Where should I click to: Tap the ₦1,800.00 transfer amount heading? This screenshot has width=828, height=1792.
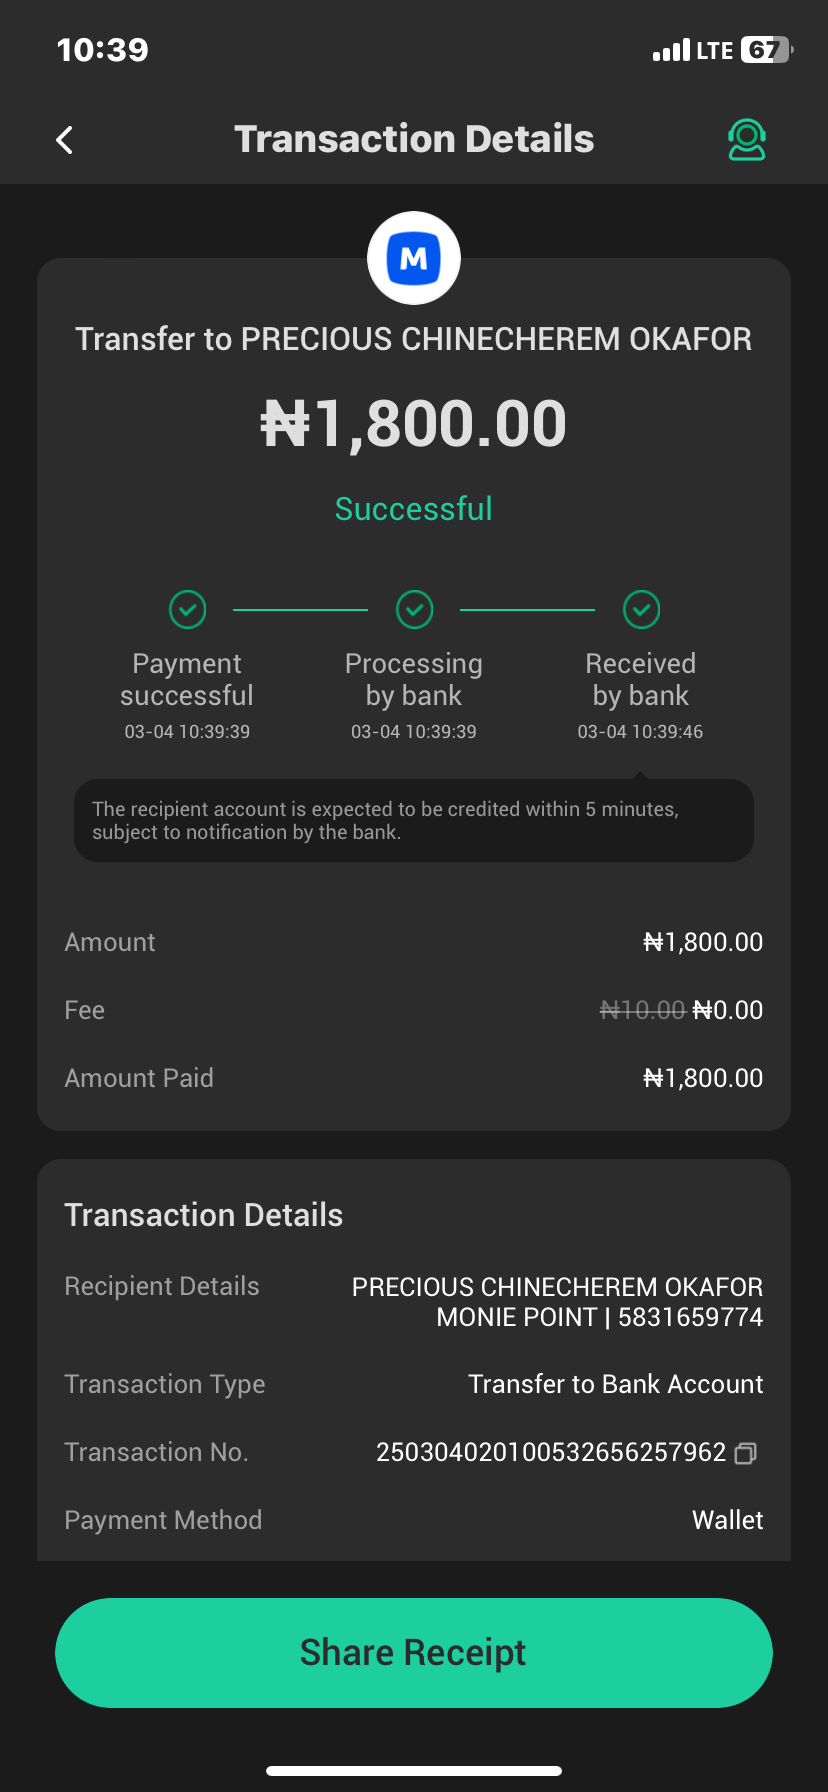[x=414, y=424]
